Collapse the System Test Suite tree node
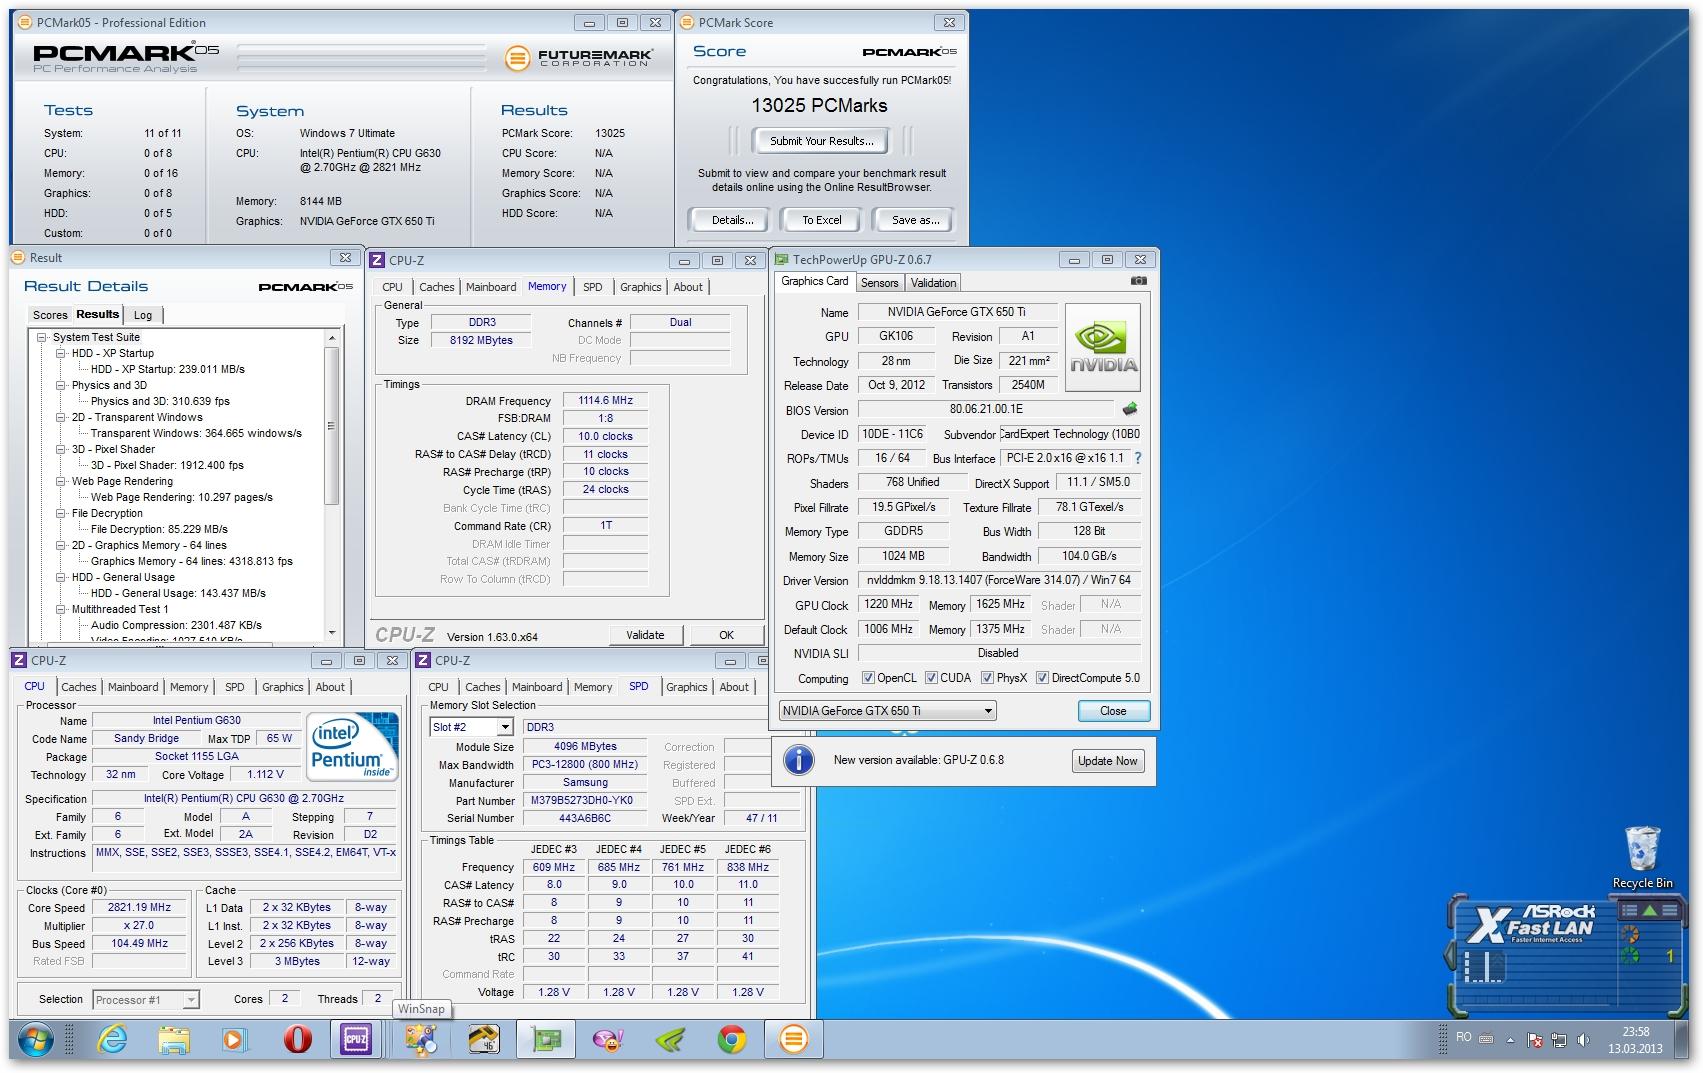This screenshot has height=1073, width=1703. point(43,337)
